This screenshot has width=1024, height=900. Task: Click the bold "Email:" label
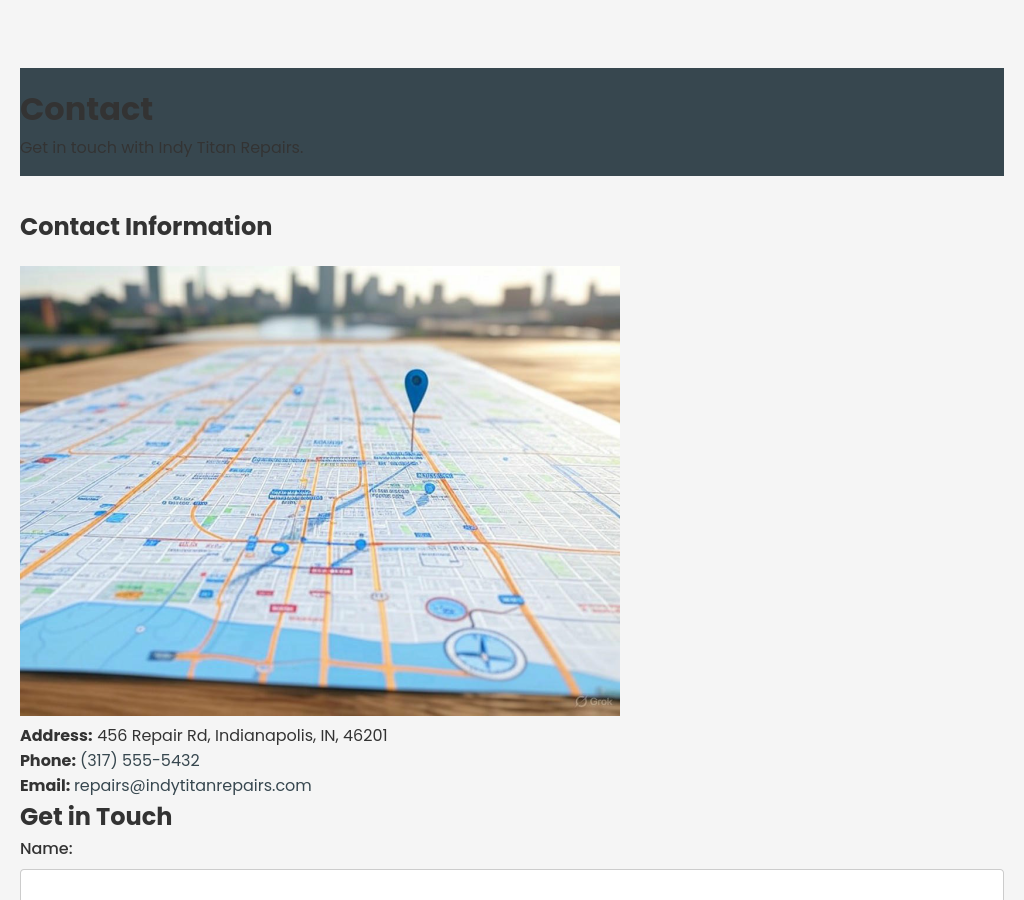[x=45, y=785]
